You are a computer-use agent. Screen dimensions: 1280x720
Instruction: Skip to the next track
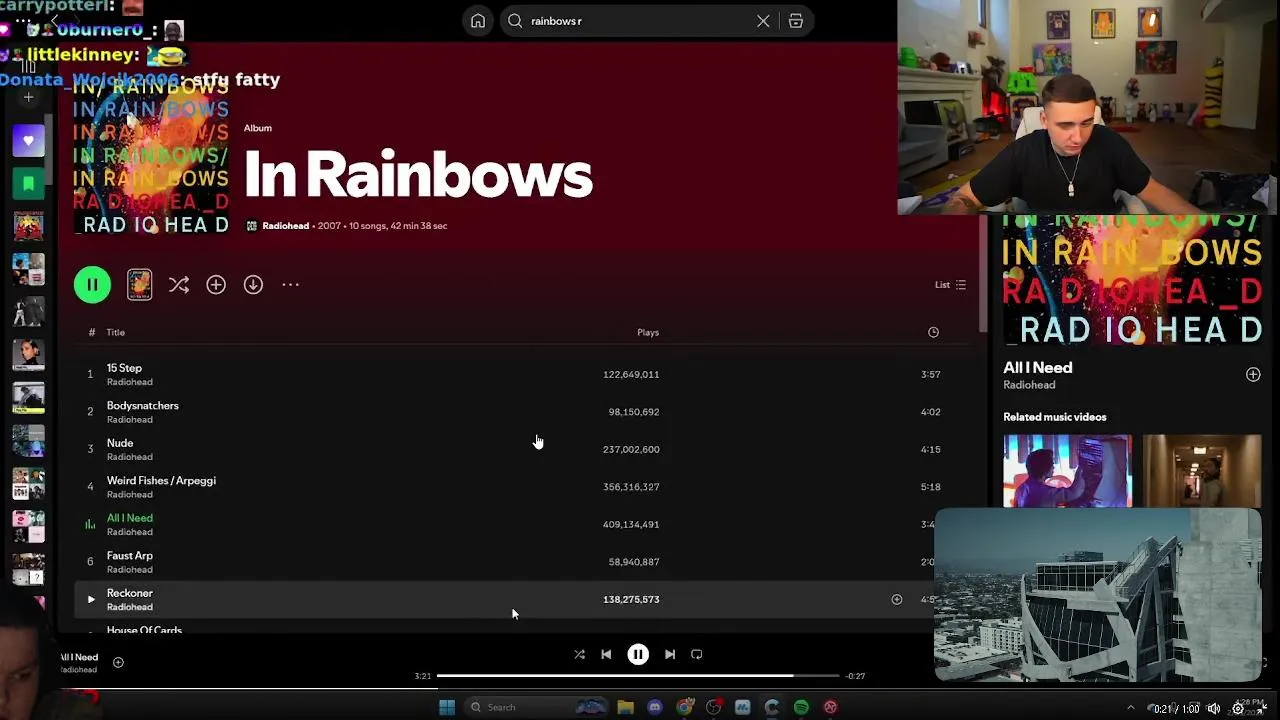[x=670, y=654]
